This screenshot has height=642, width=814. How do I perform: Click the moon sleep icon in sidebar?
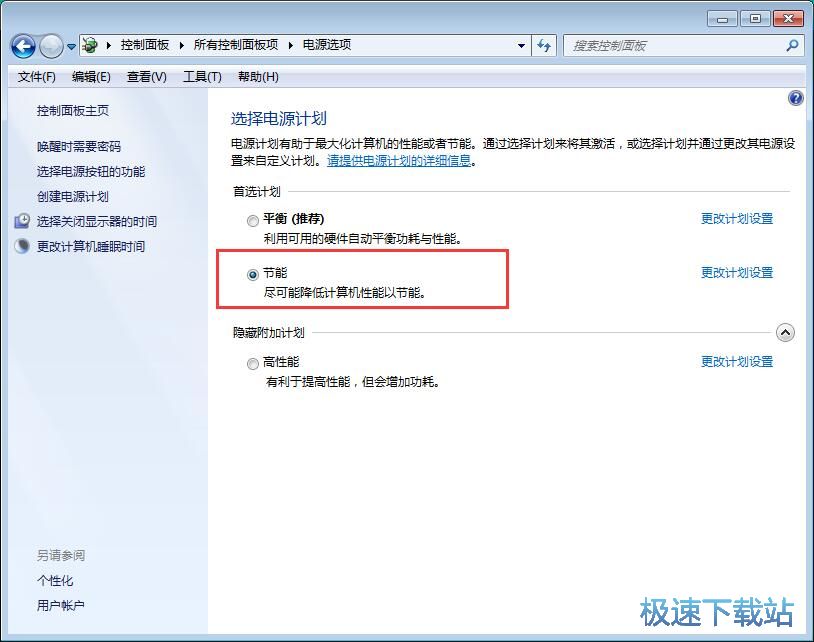[x=22, y=246]
